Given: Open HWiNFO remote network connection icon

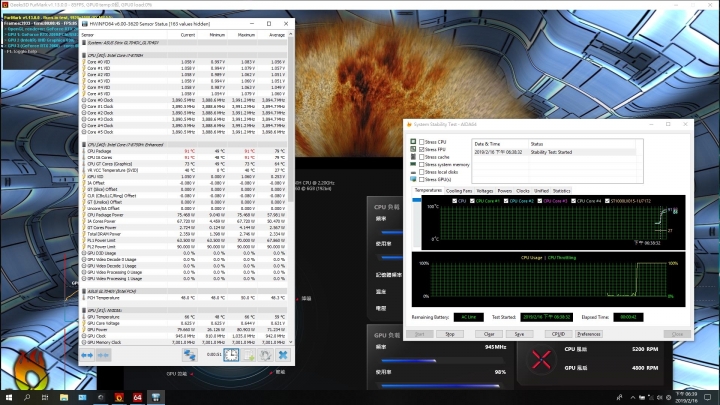Looking at the screenshot, I should (190, 355).
